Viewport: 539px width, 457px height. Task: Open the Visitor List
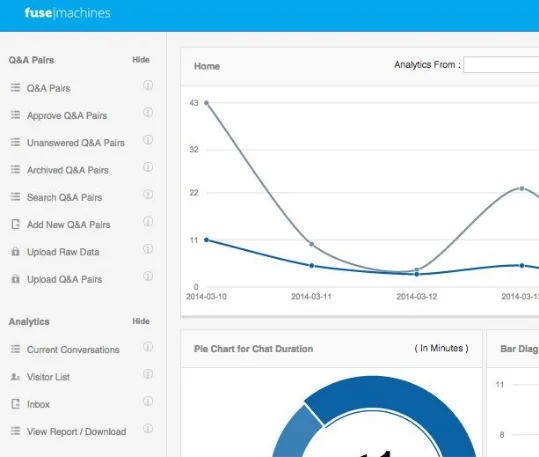(x=48, y=377)
